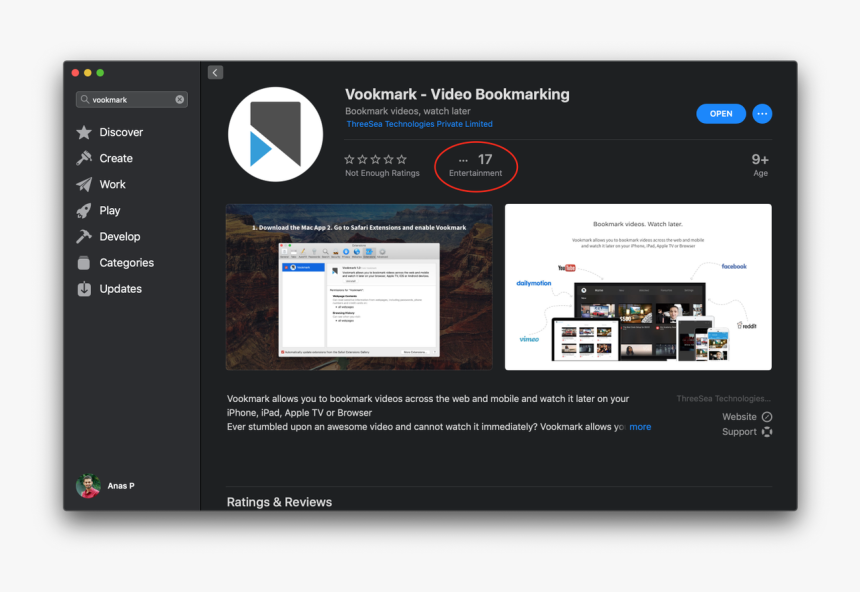Screen dimensions: 860x592
Task: Maximize the window with green button
Action: pyautogui.click(x=100, y=72)
